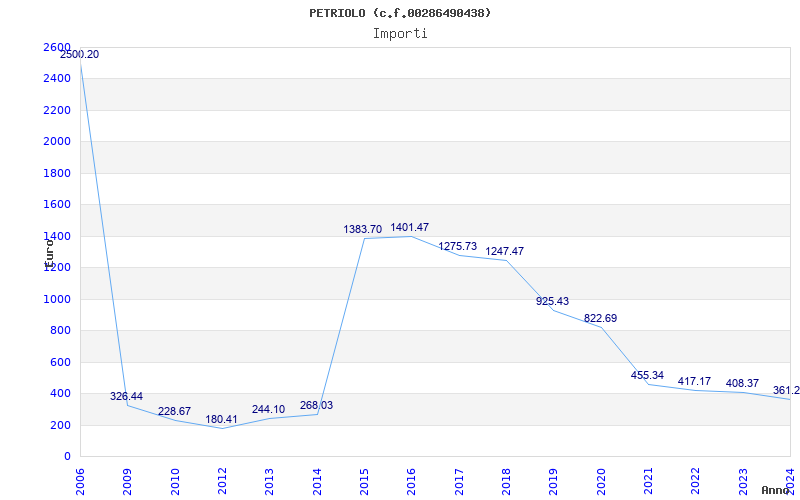Click the 408.37 value label

(x=742, y=383)
